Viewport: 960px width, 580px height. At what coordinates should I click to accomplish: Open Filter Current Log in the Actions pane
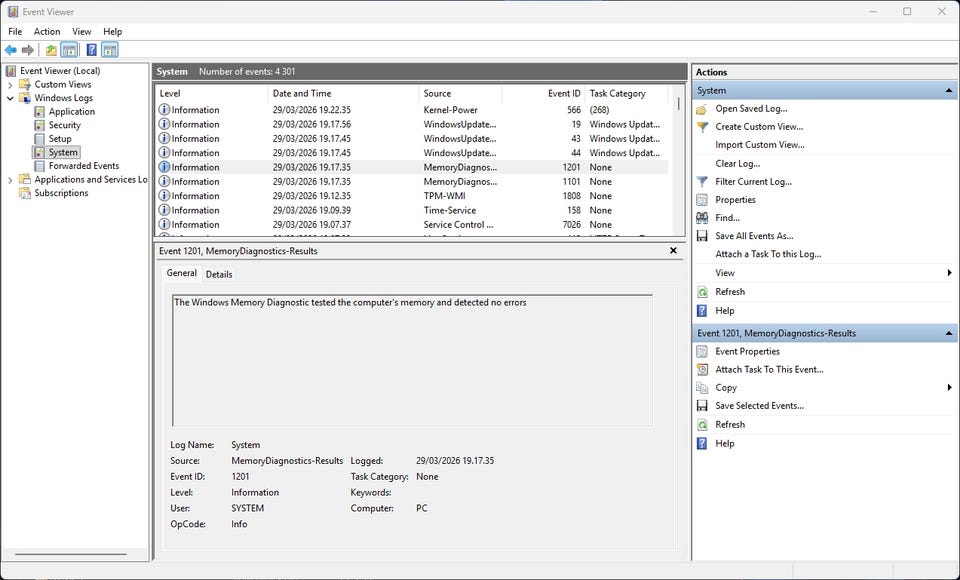pos(753,182)
